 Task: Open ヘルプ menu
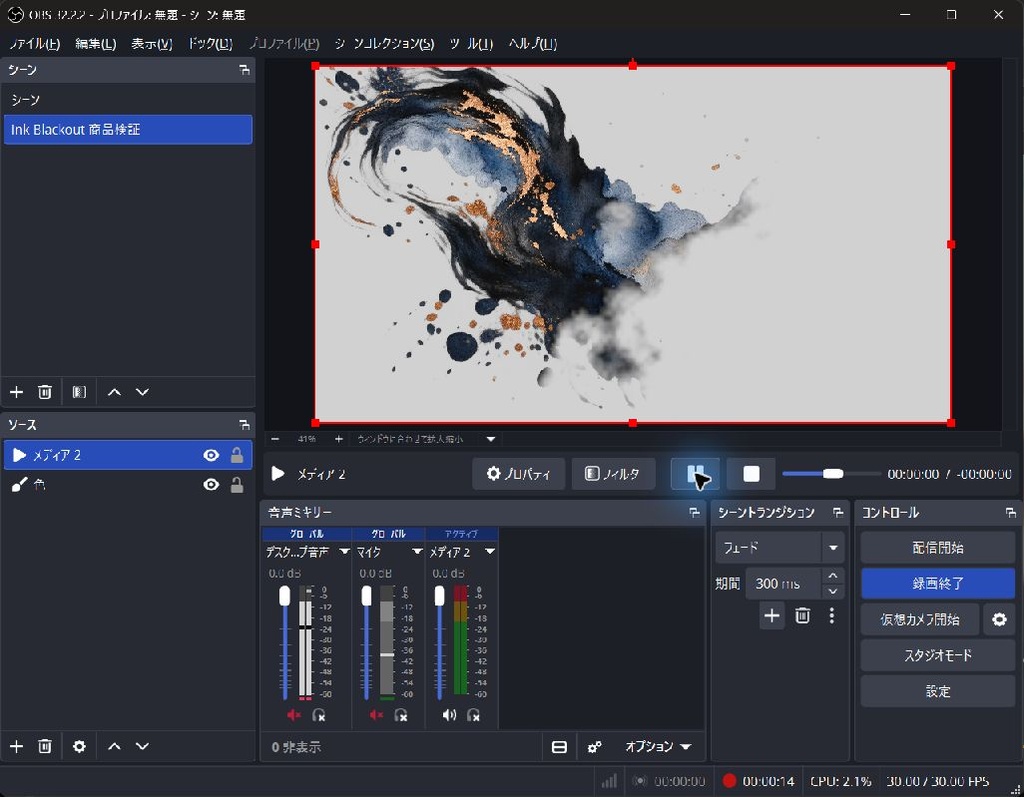532,44
